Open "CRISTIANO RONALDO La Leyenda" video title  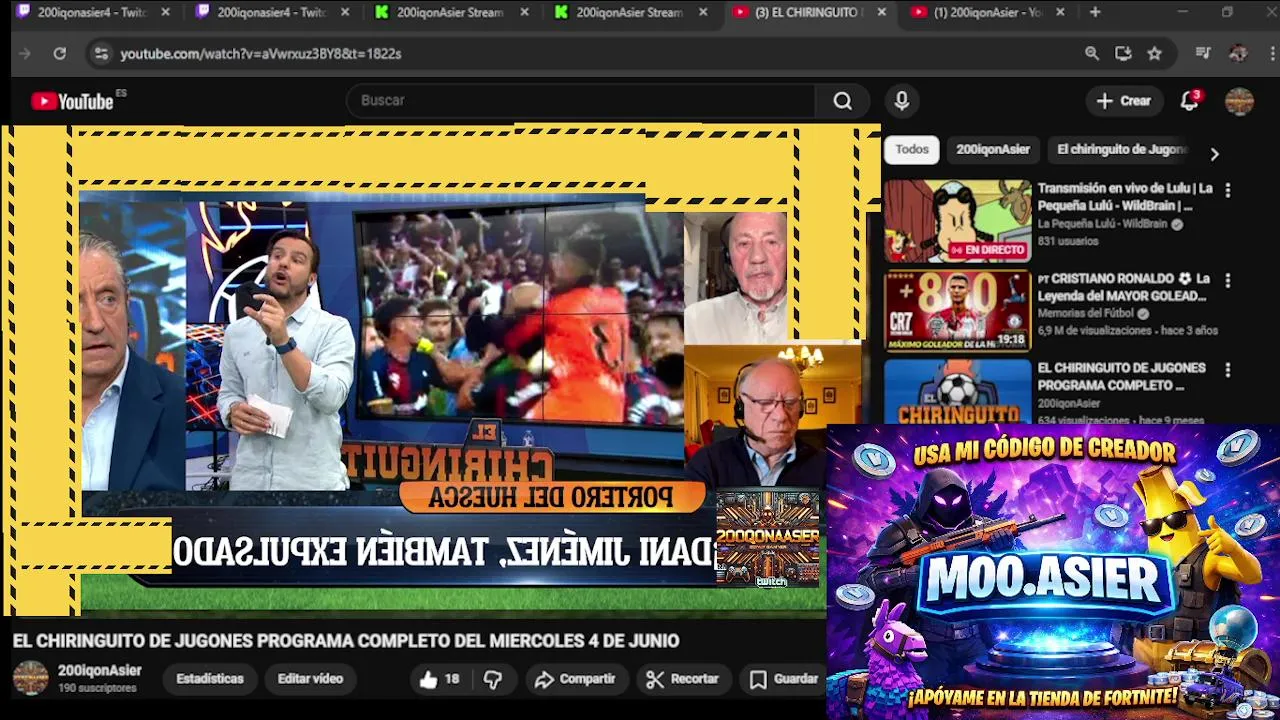point(1124,287)
